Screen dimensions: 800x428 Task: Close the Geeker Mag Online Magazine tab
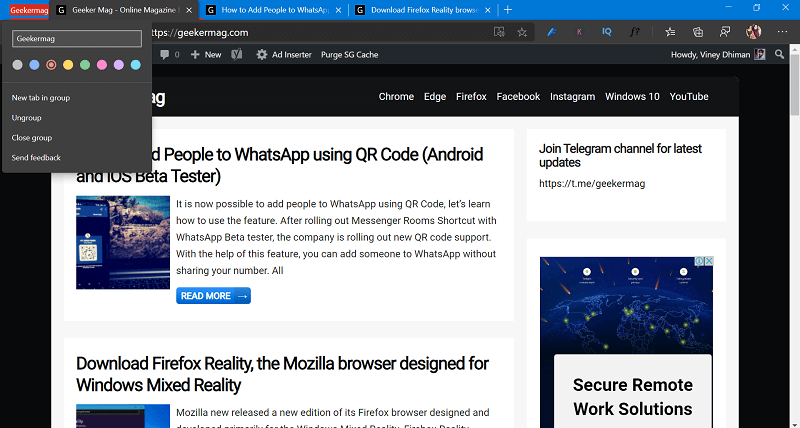(x=189, y=10)
